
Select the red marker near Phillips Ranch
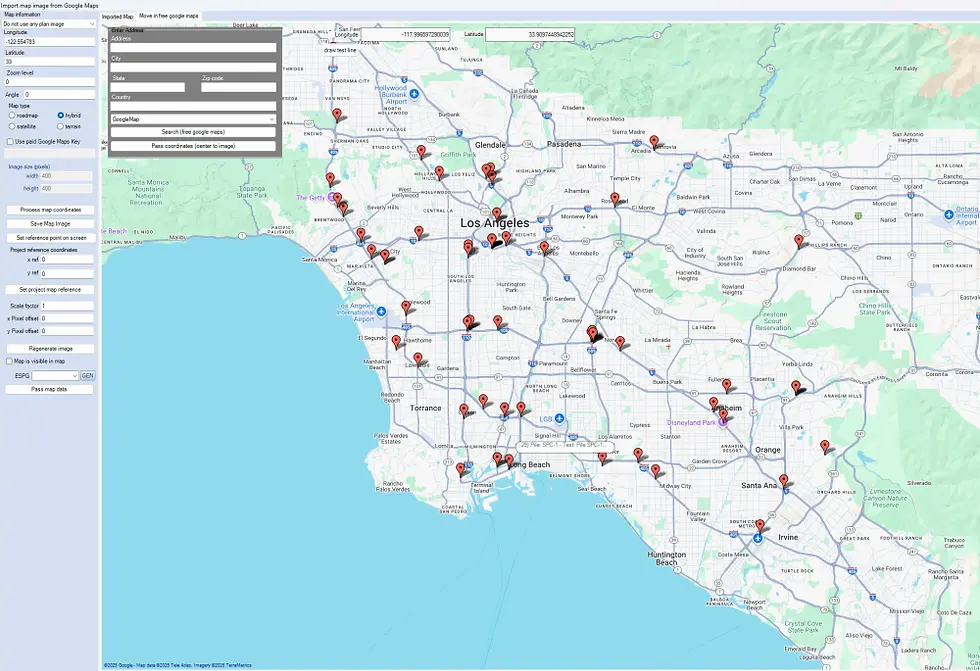tap(799, 241)
